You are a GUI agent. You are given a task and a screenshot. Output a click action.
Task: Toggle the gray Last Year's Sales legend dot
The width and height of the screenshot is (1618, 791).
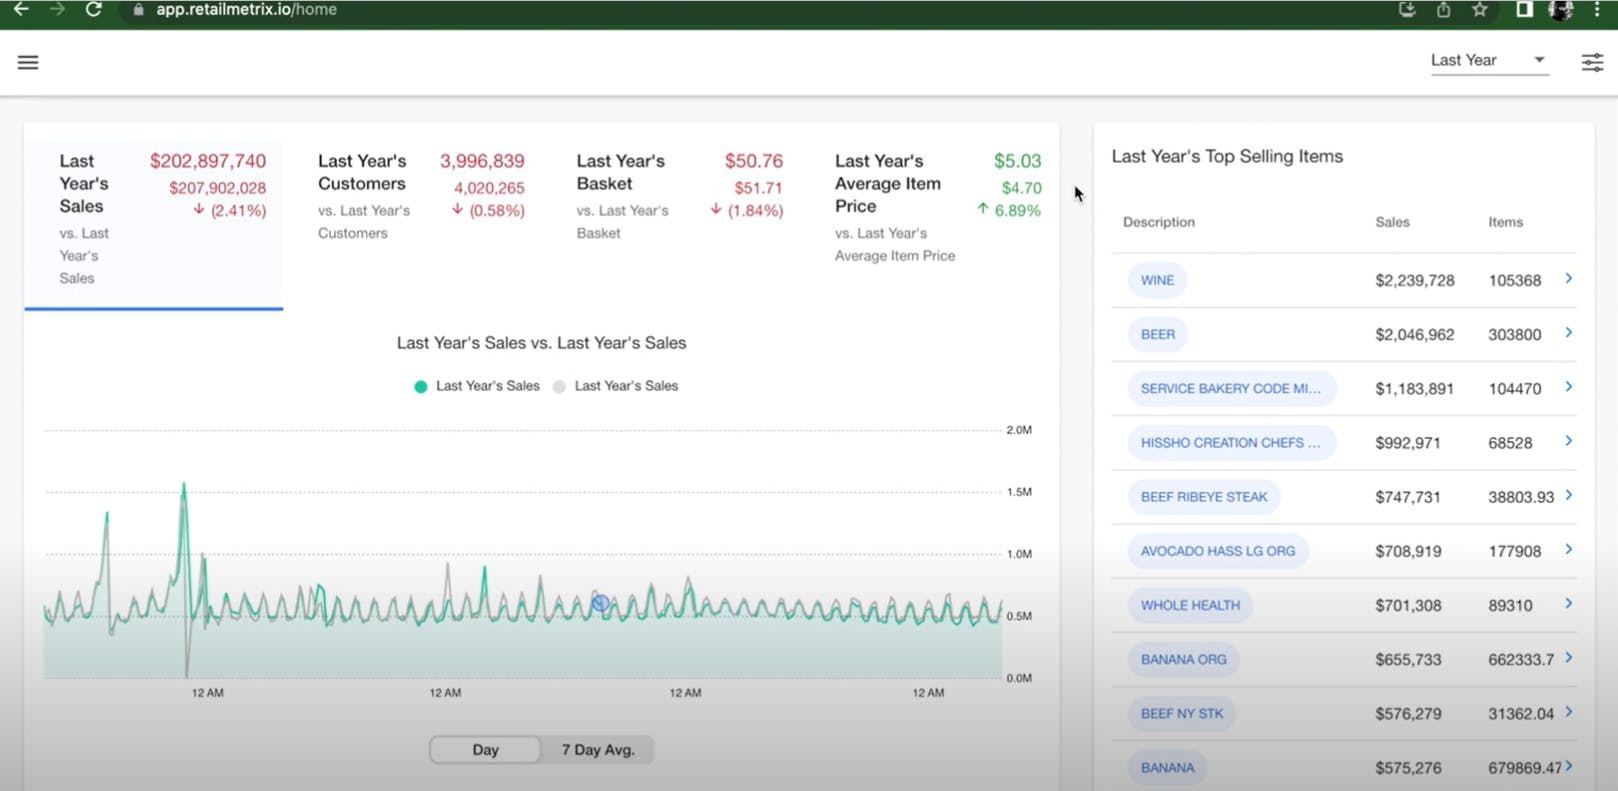(559, 387)
